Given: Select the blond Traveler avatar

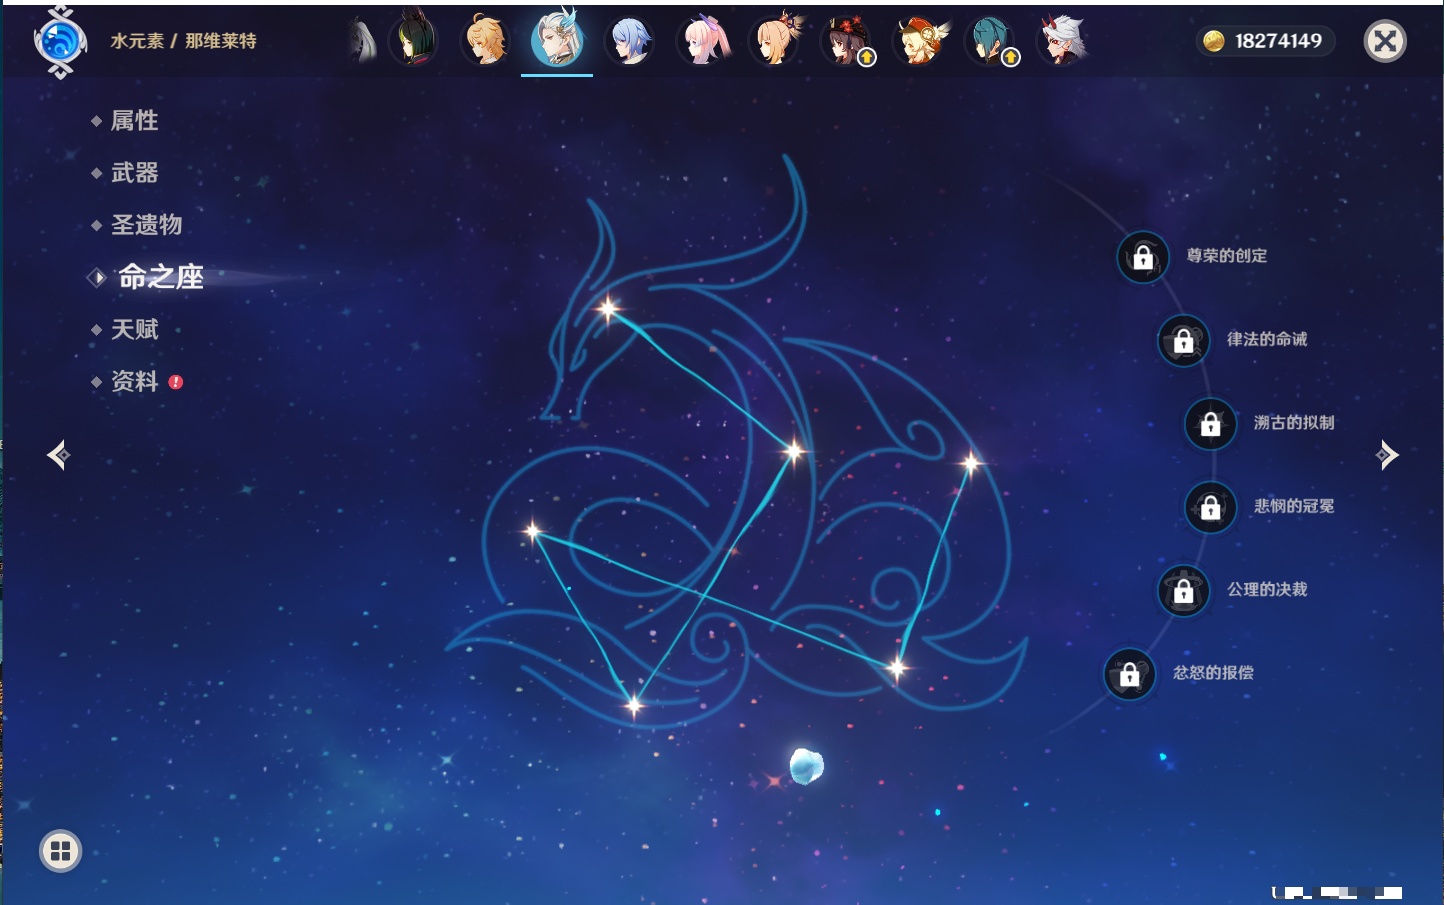Looking at the screenshot, I should (x=485, y=41).
